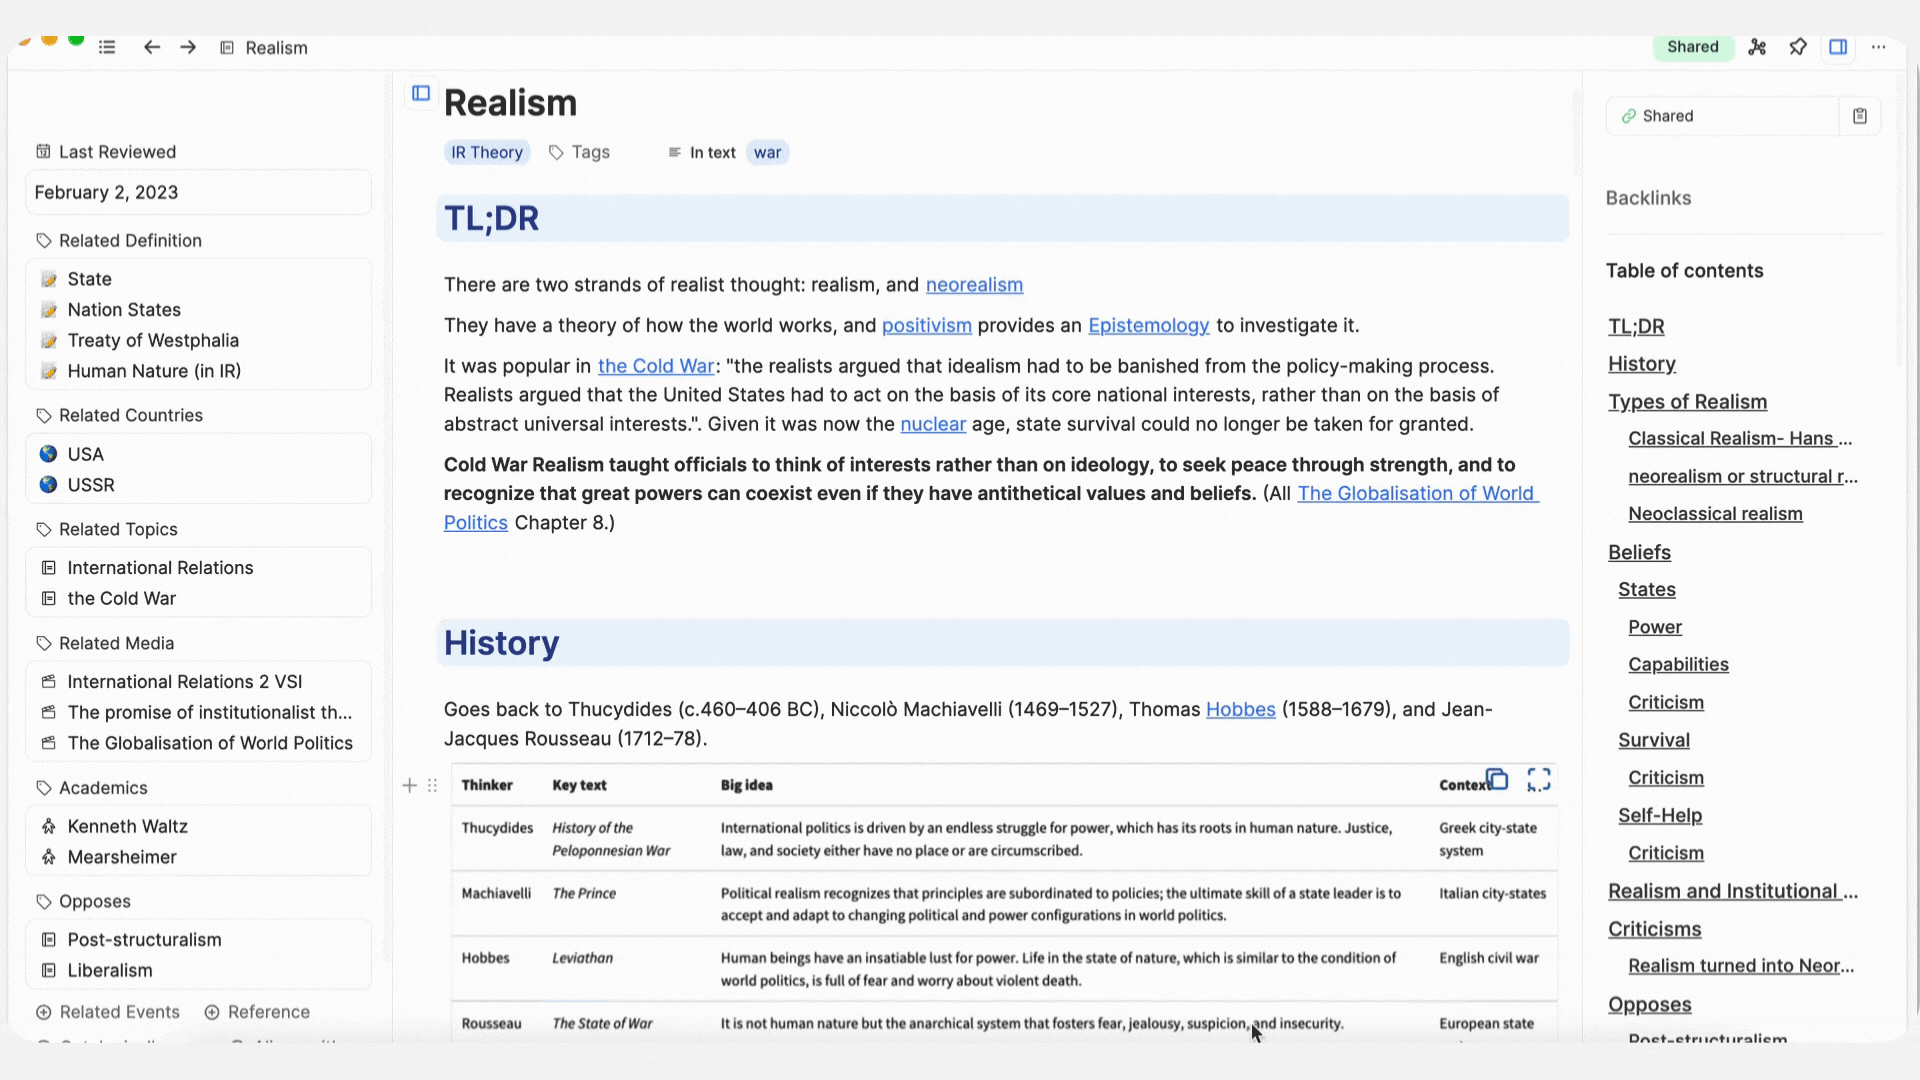Viewport: 1920px width, 1080px height.
Task: Pin the Realism page
Action: (x=1798, y=47)
